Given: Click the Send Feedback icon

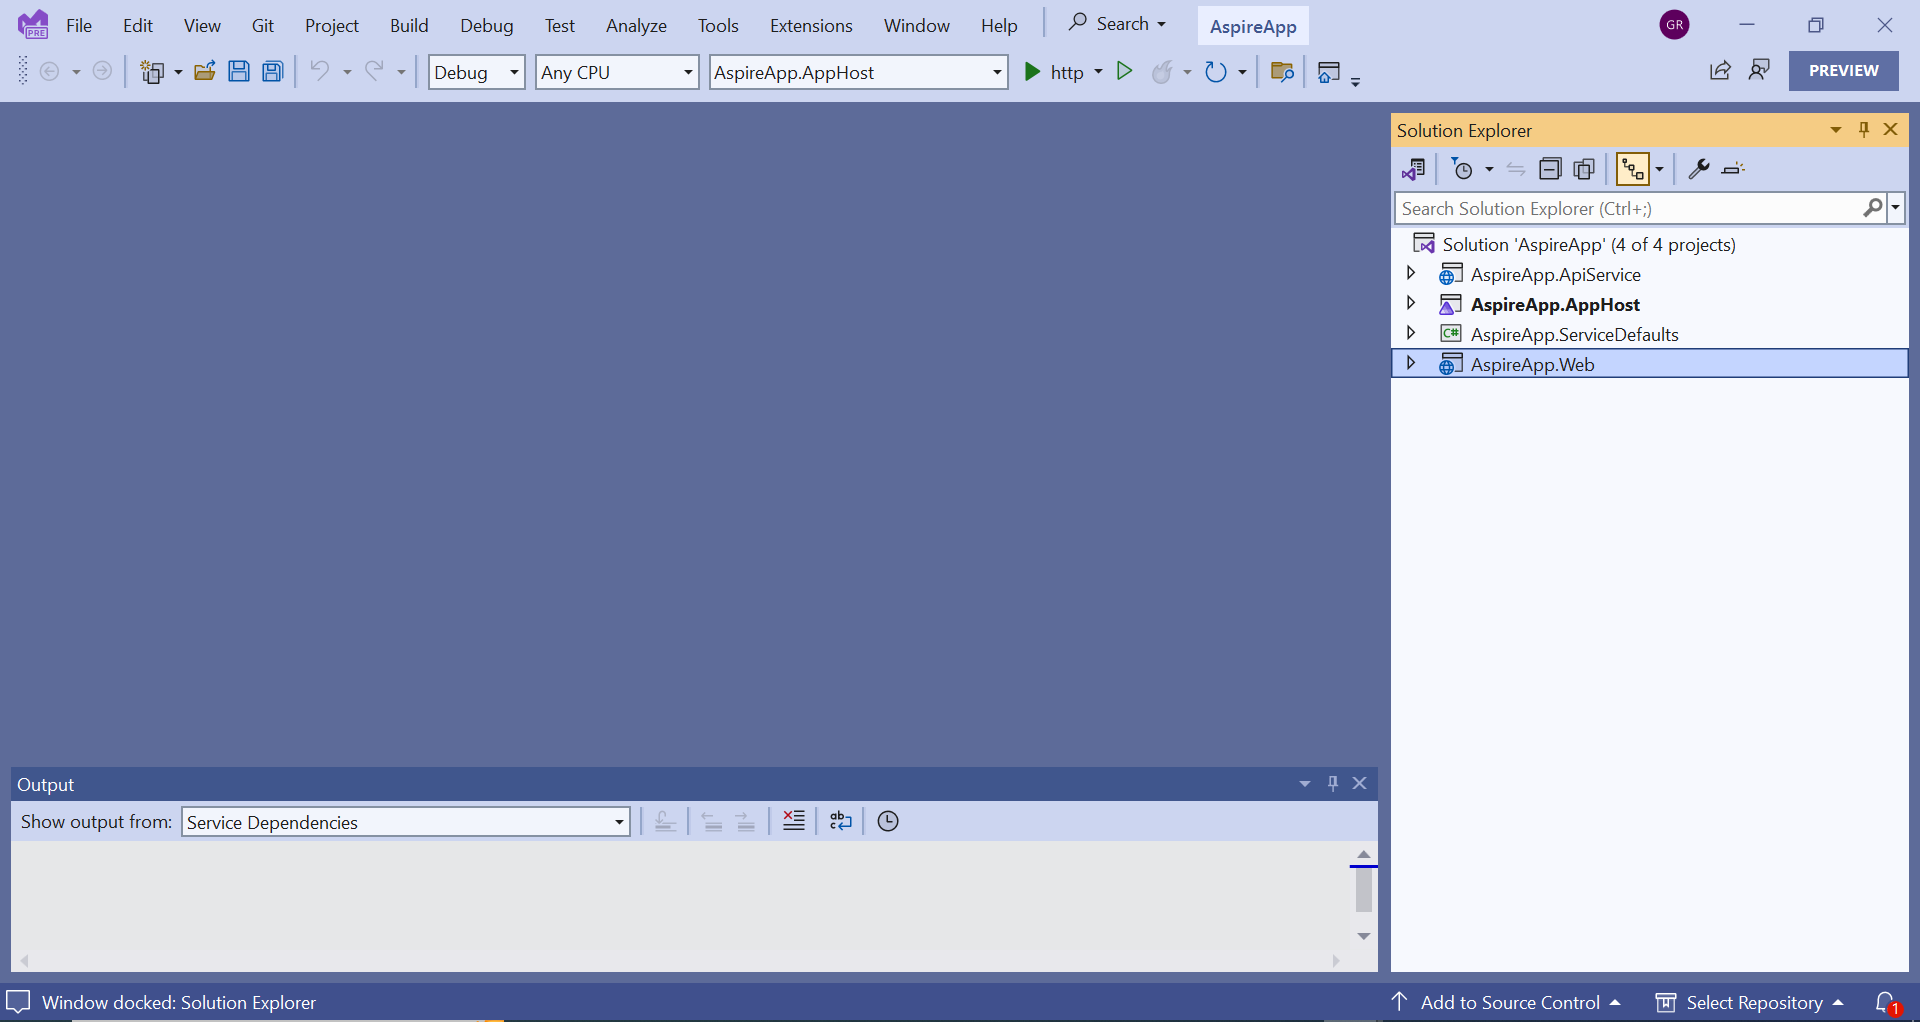Looking at the screenshot, I should click(x=1759, y=70).
